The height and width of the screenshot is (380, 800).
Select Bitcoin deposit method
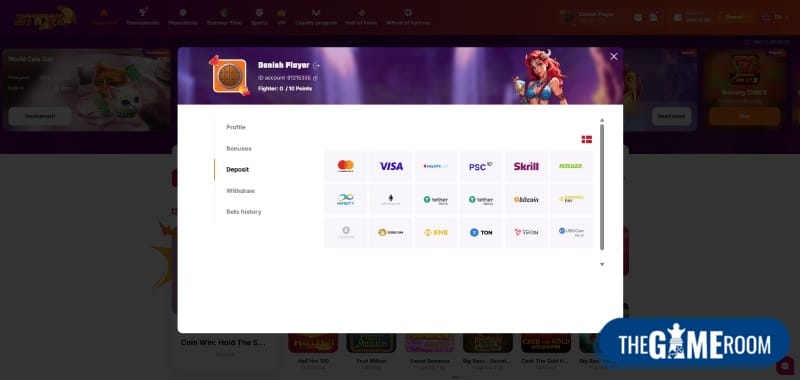coord(526,199)
